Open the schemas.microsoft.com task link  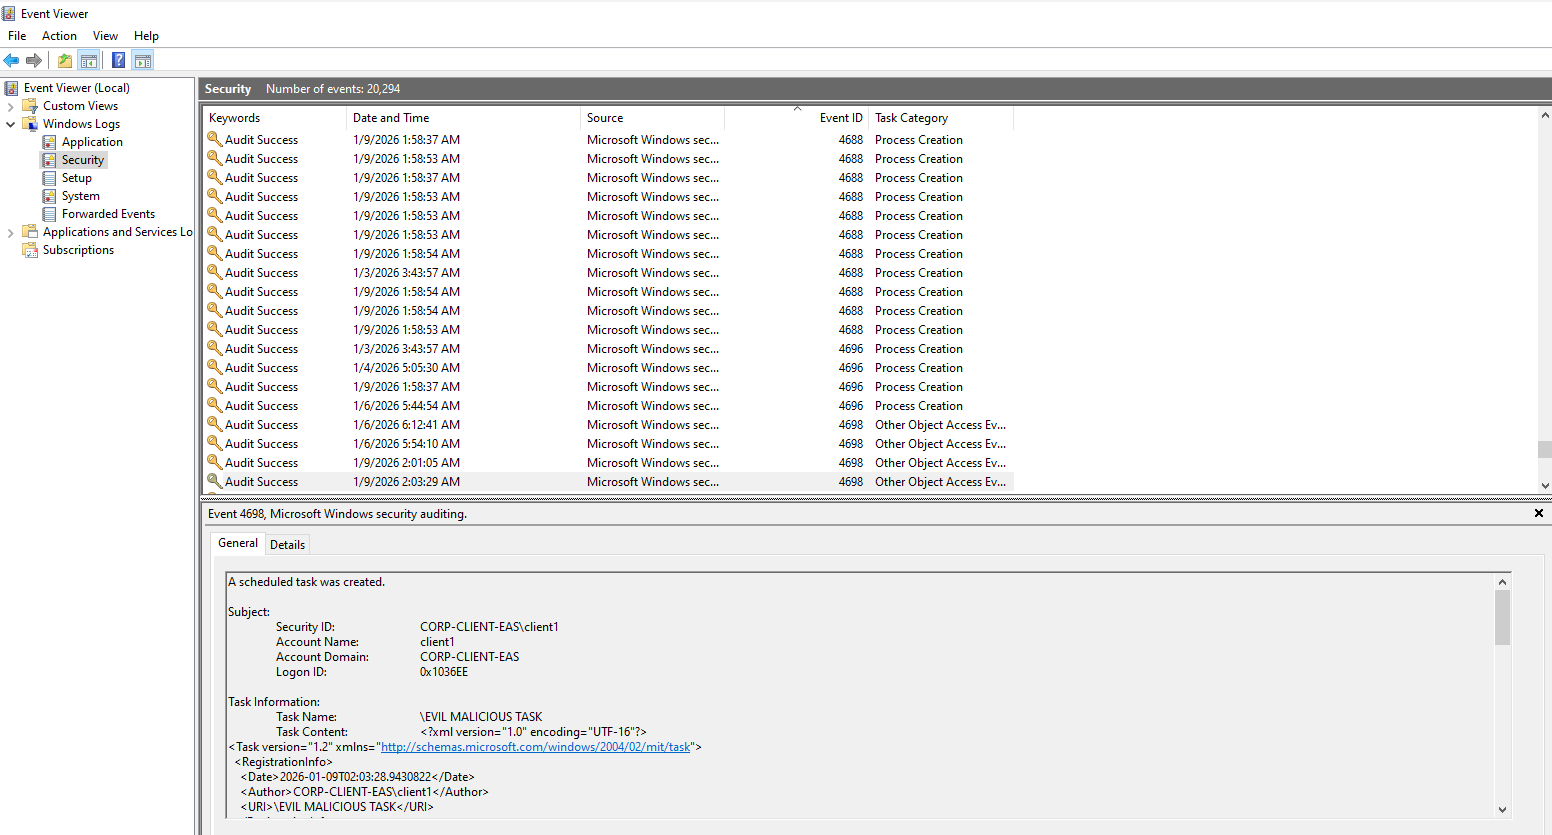click(535, 747)
